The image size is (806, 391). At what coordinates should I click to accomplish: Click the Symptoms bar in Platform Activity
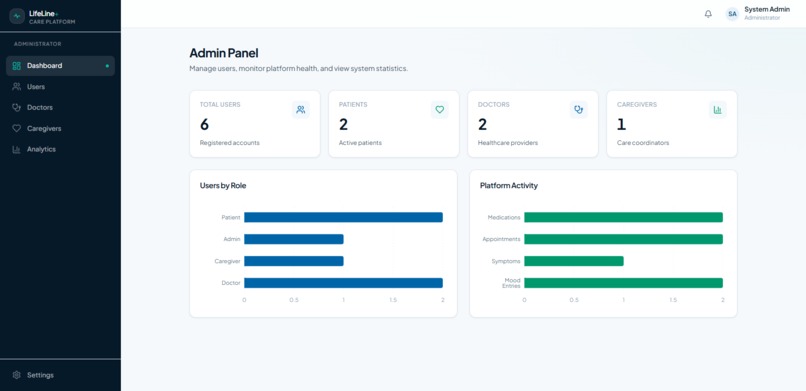click(574, 261)
